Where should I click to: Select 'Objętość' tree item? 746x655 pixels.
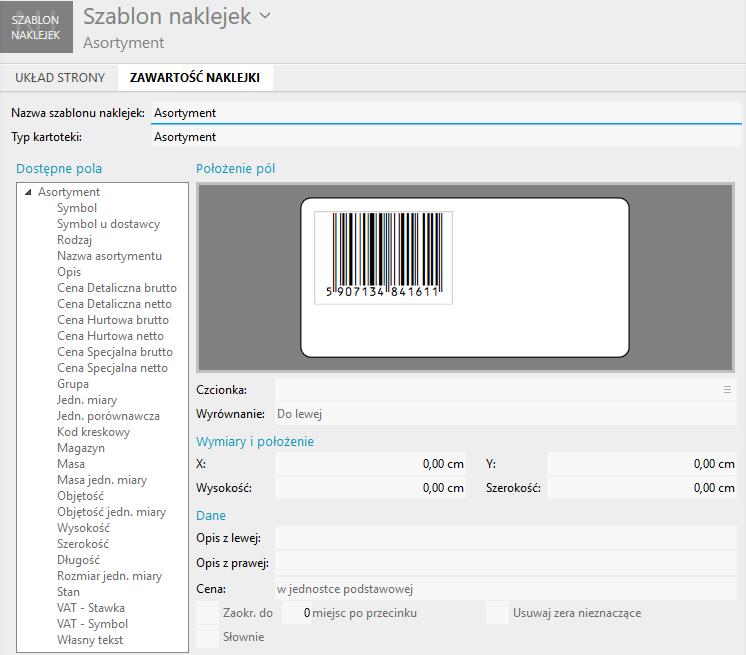80,496
